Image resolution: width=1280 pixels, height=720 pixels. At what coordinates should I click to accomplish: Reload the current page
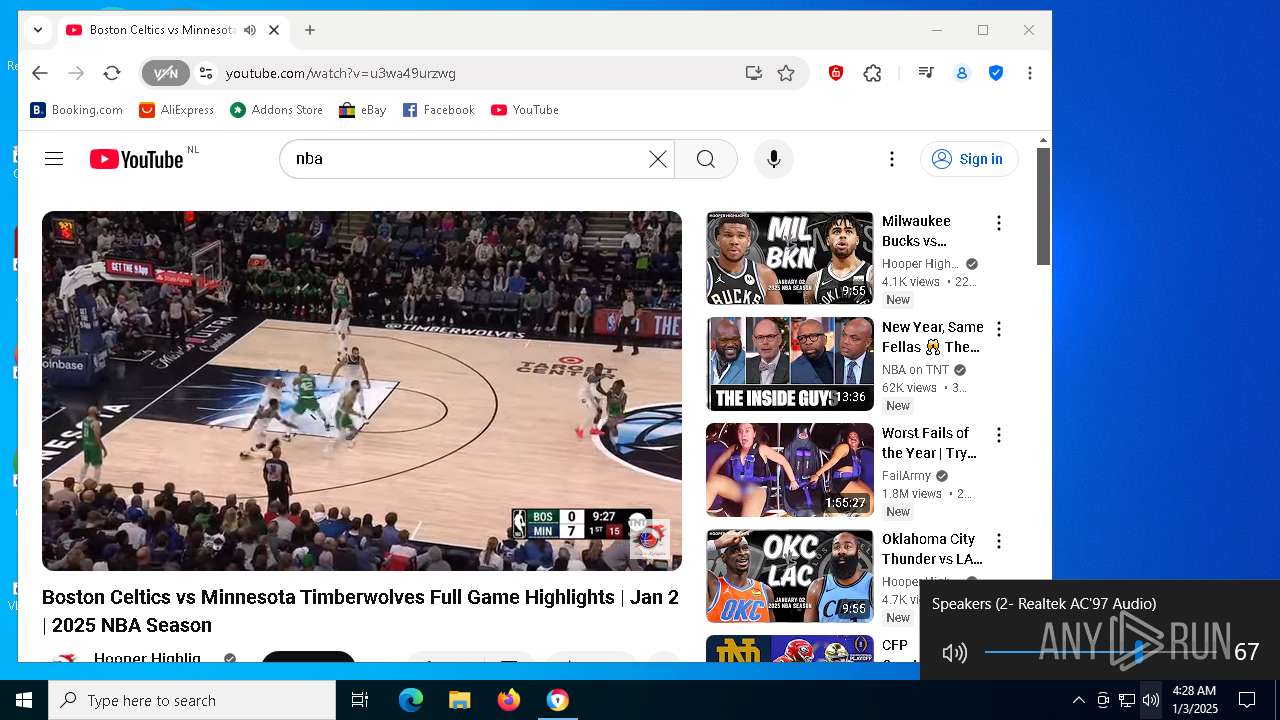(x=112, y=73)
